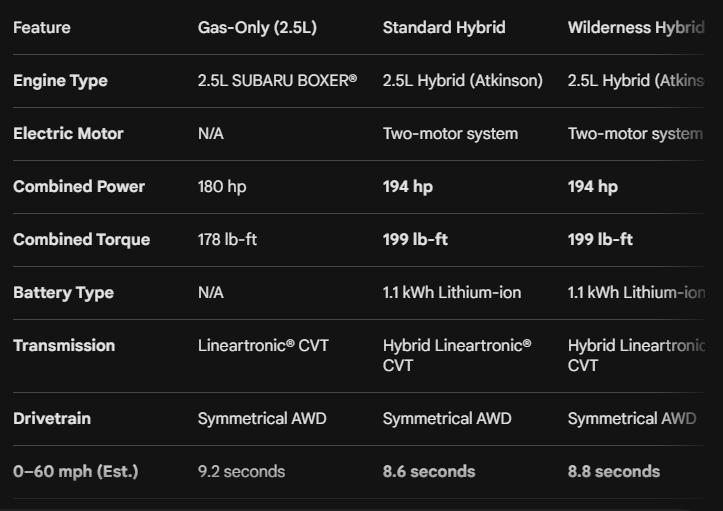Click the 0–60 mph (Est.) row label

[x=76, y=472]
